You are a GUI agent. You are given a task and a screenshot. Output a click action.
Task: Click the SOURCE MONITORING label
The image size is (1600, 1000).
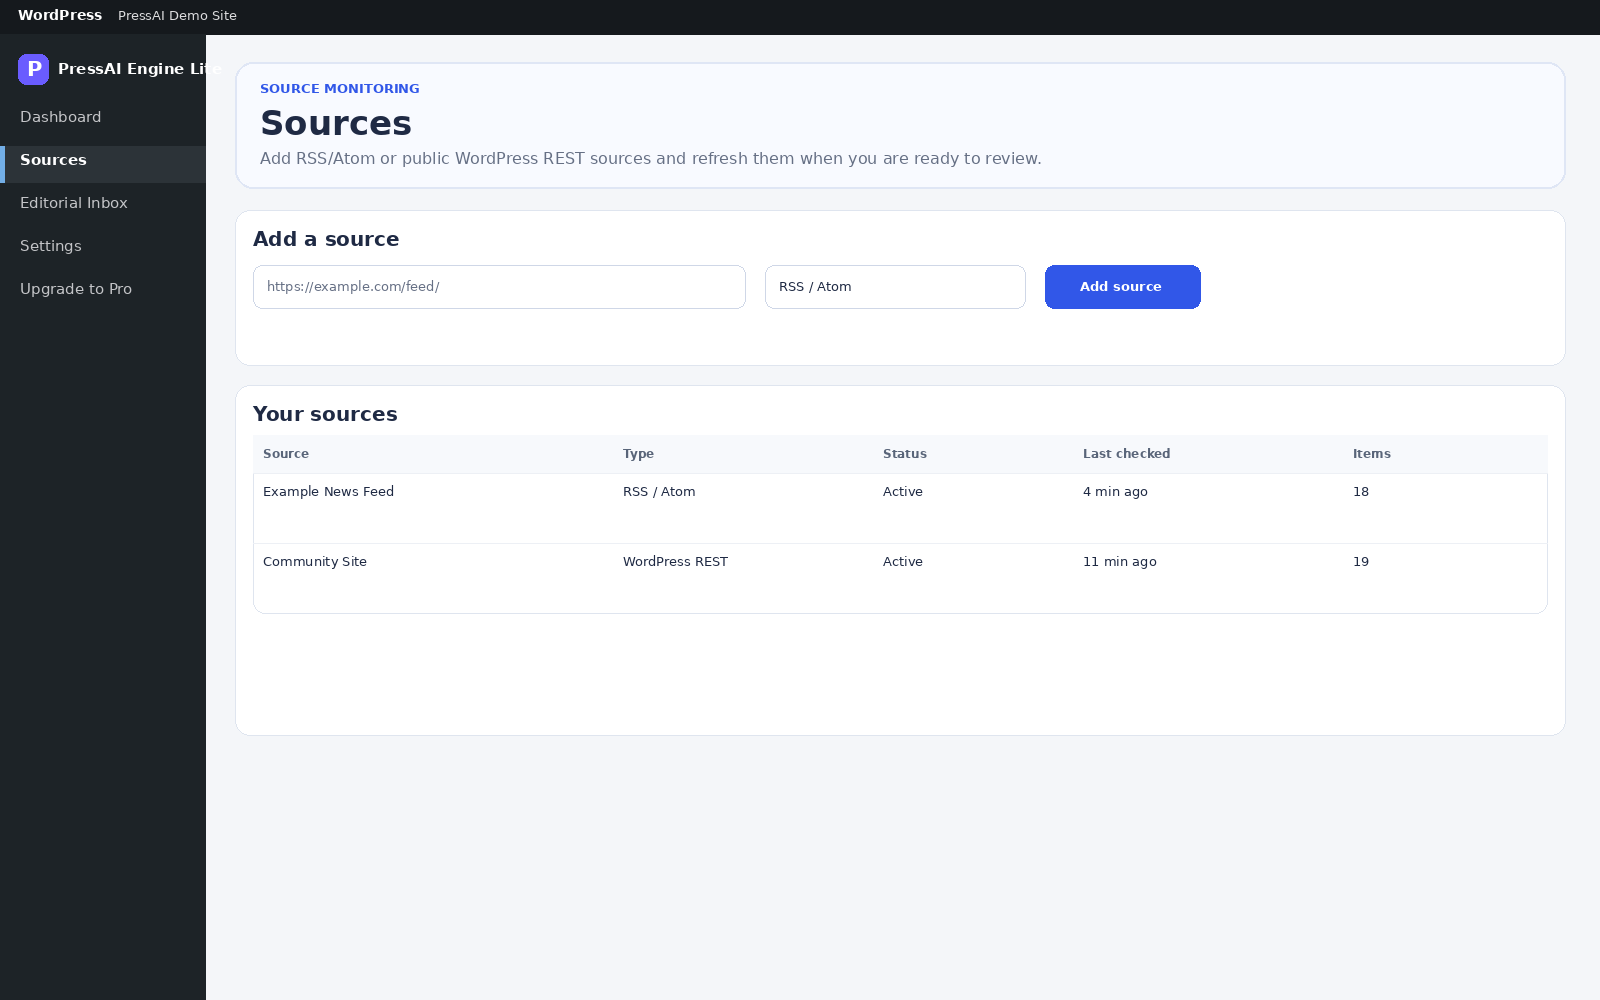(x=340, y=89)
